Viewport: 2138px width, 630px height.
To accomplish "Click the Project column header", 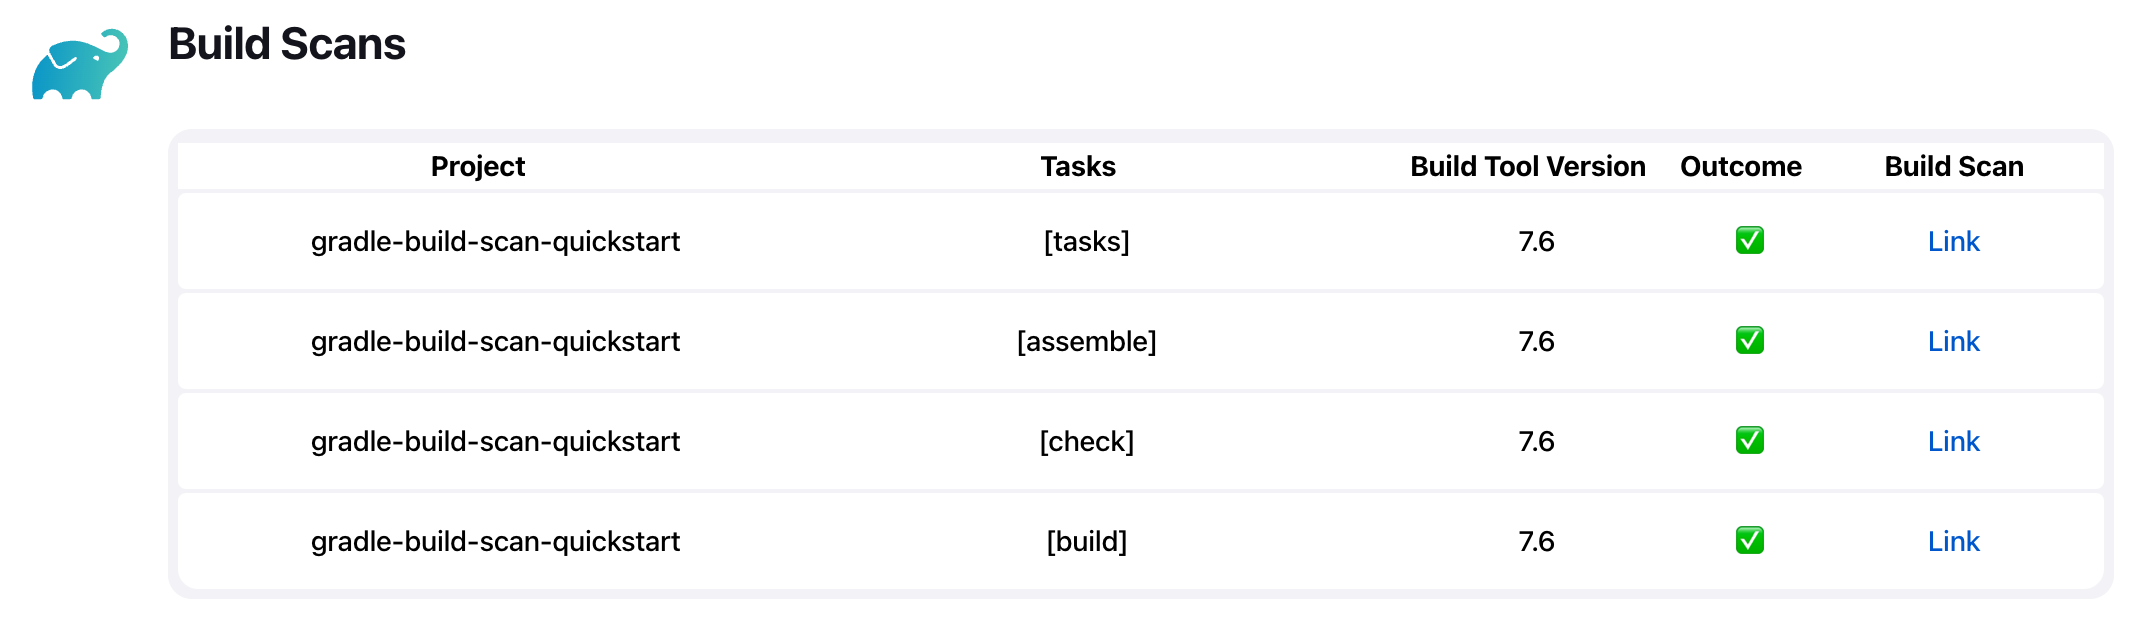I will point(478,166).
